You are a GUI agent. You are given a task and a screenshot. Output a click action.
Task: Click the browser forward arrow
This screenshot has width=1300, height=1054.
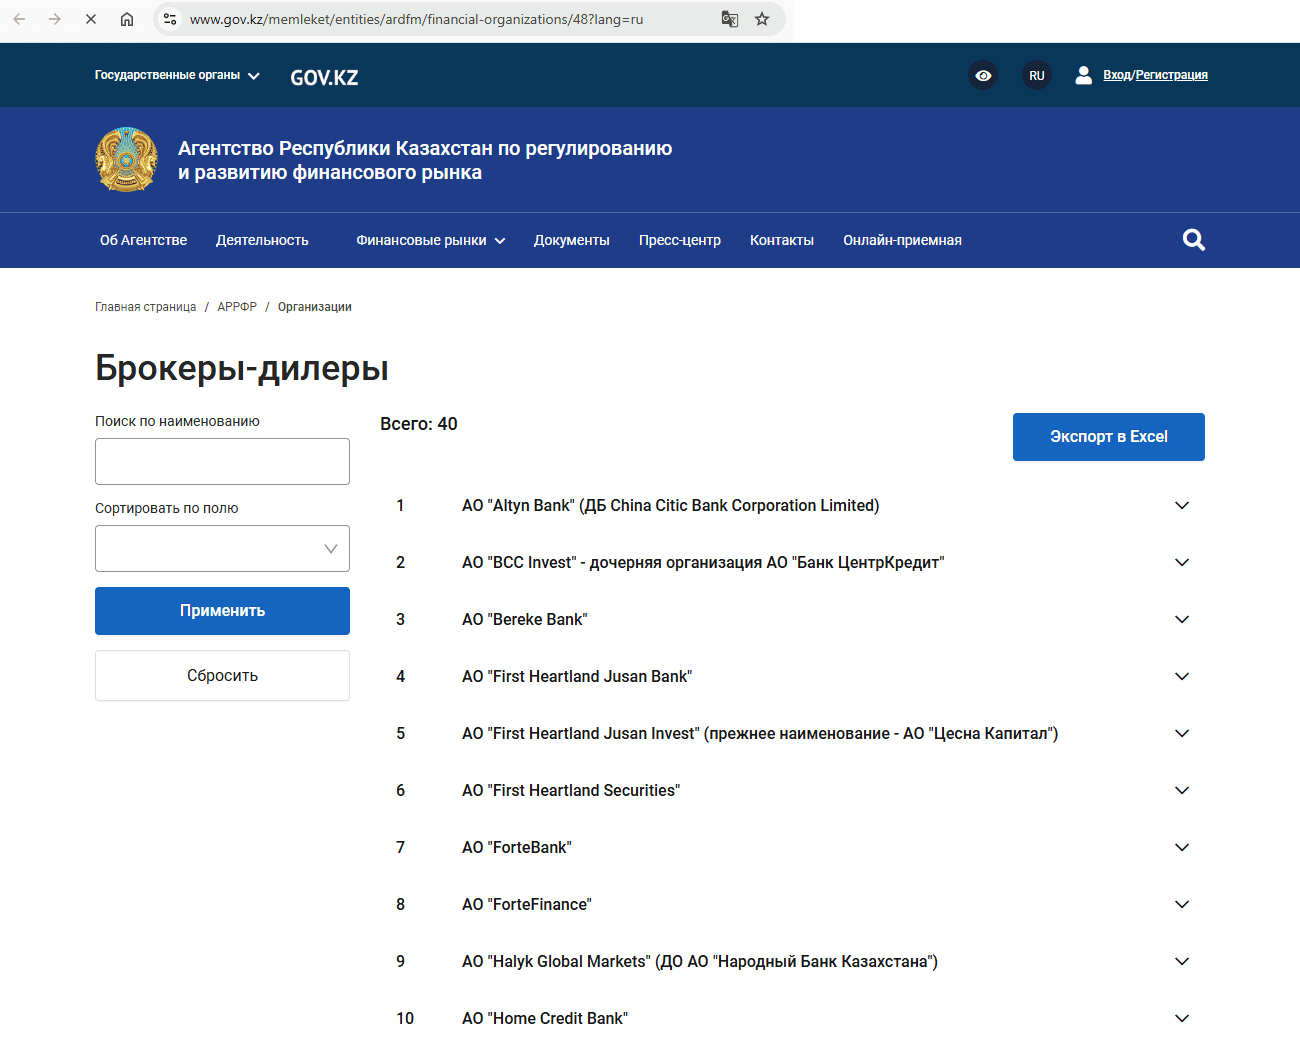click(x=55, y=19)
